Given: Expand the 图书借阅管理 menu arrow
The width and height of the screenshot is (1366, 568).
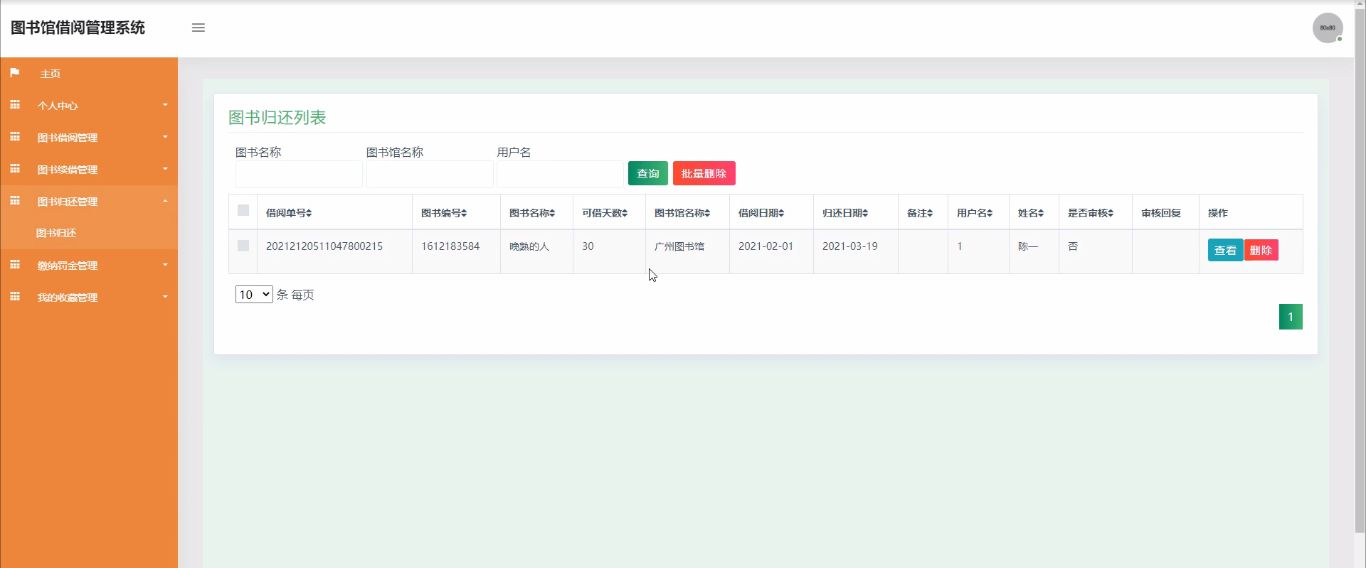Looking at the screenshot, I should pos(165,137).
